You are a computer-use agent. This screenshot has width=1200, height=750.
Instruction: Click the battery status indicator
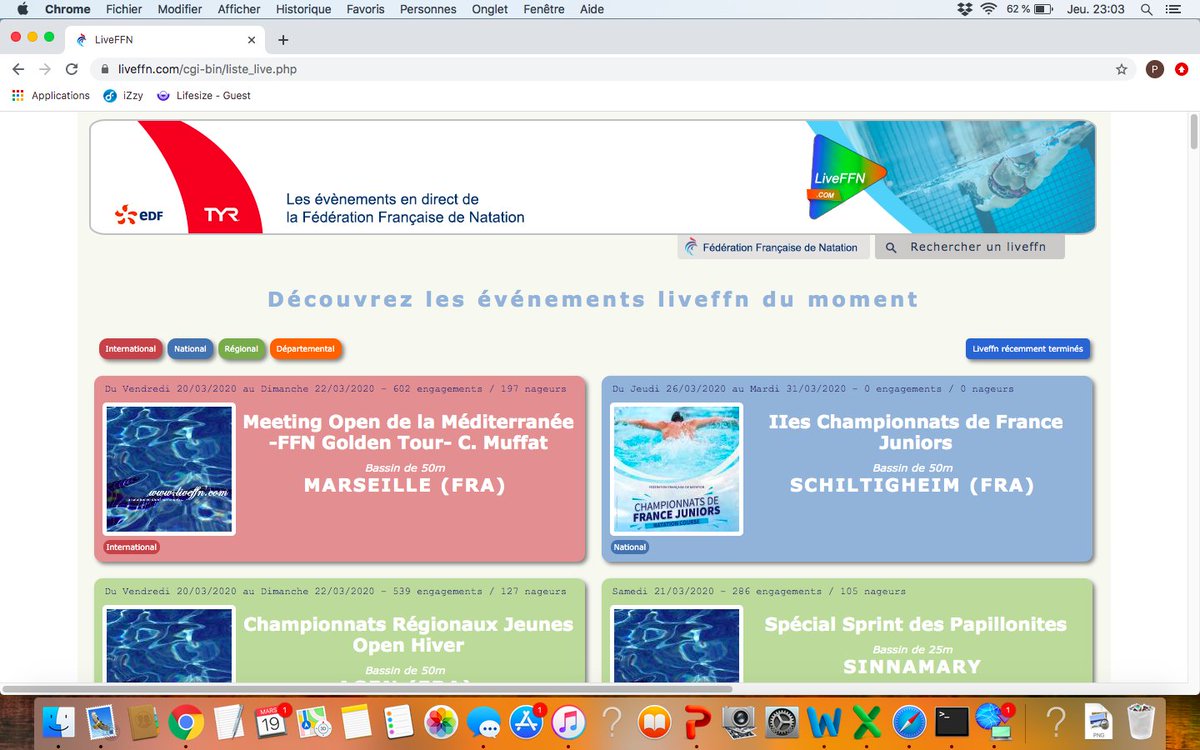pos(1030,9)
